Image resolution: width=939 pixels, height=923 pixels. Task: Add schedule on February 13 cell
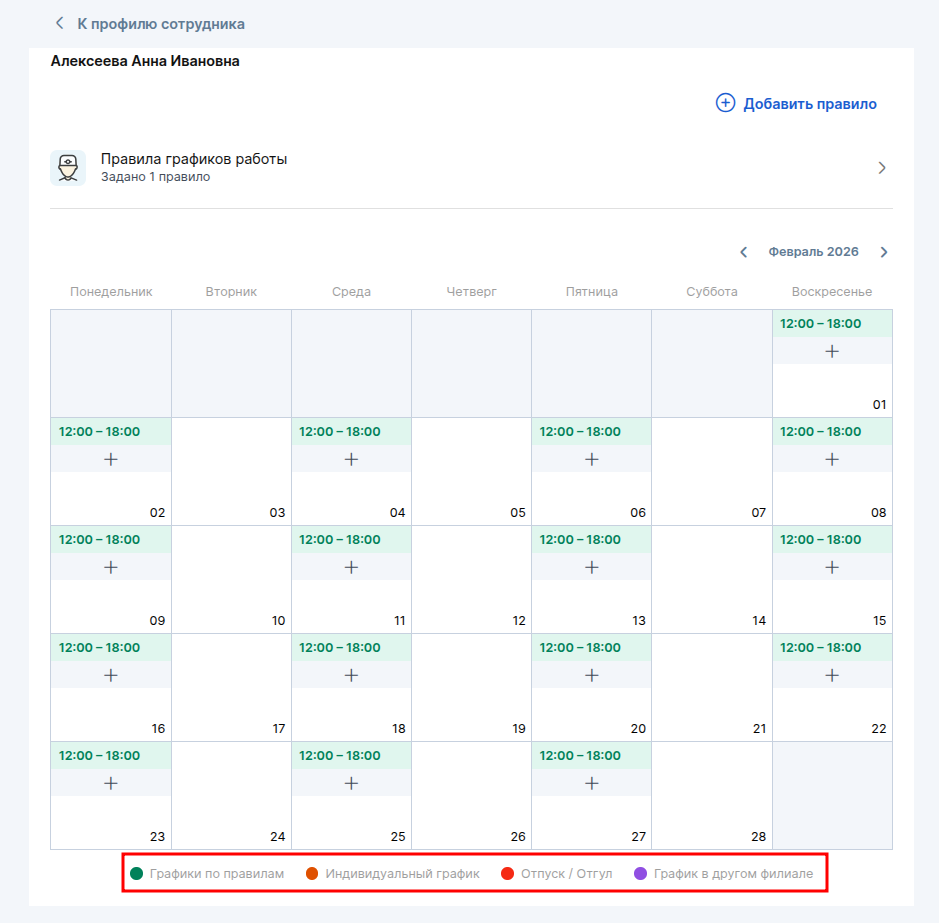click(591, 567)
